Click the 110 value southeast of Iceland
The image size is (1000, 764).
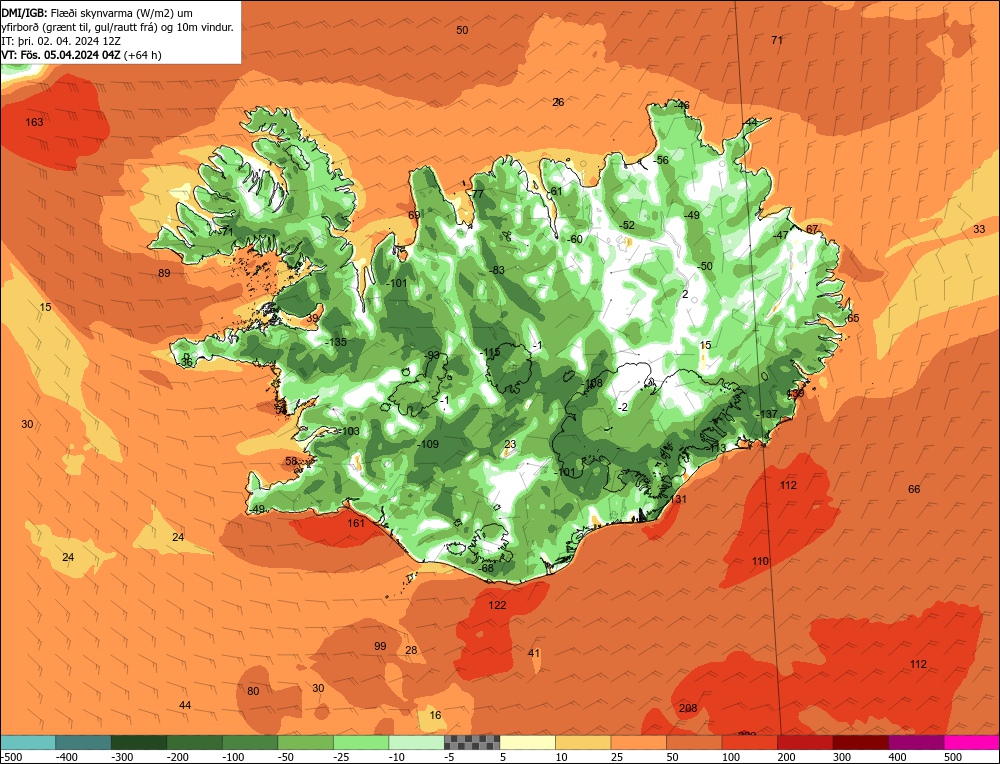(x=760, y=561)
